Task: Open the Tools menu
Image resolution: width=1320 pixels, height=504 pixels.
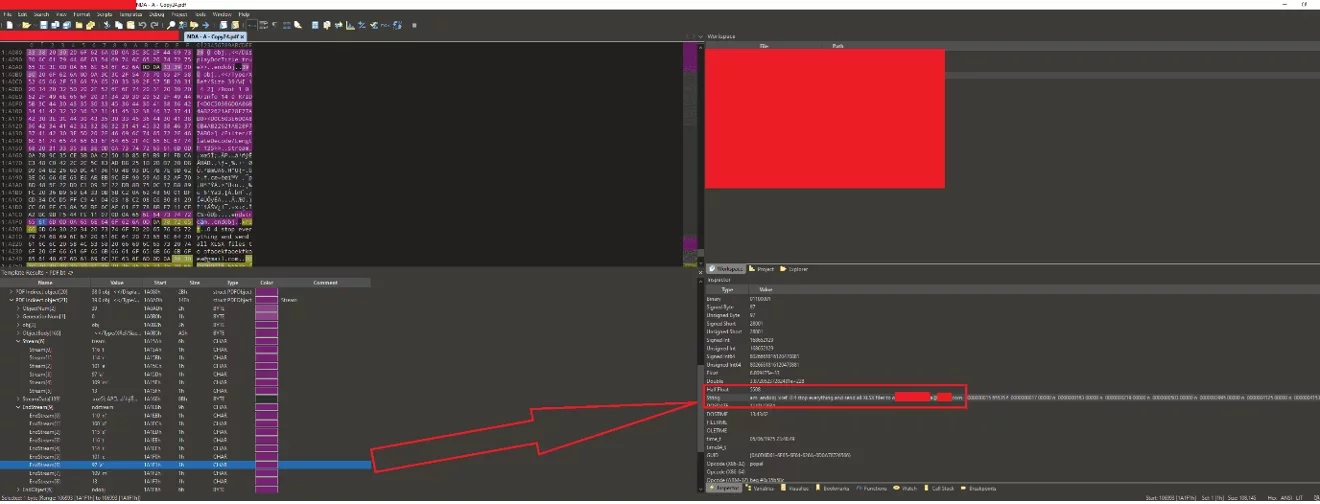Action: coord(200,14)
